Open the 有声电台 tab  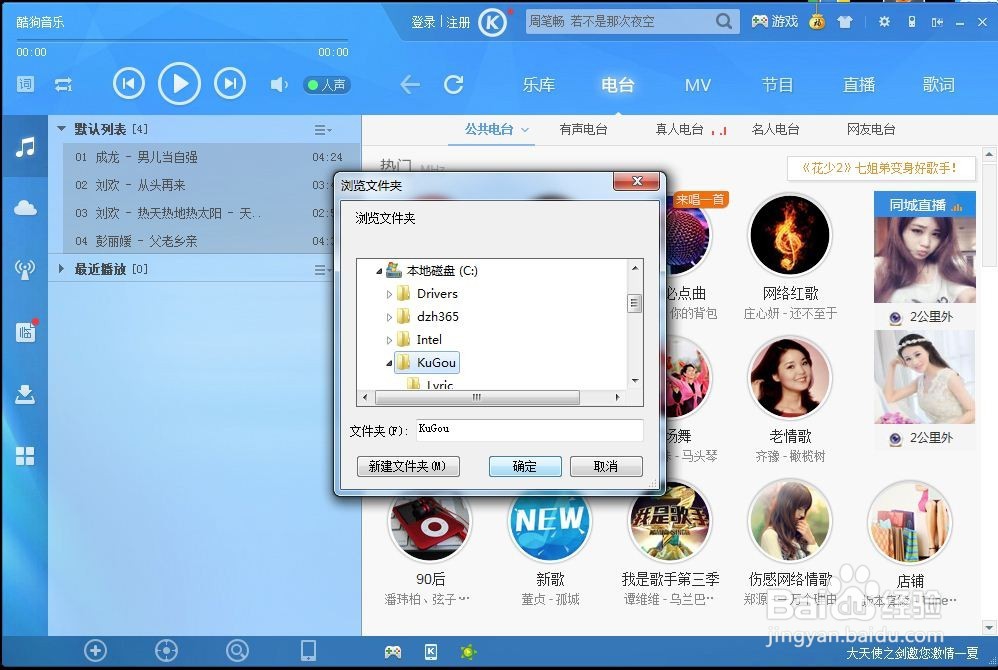pos(584,128)
